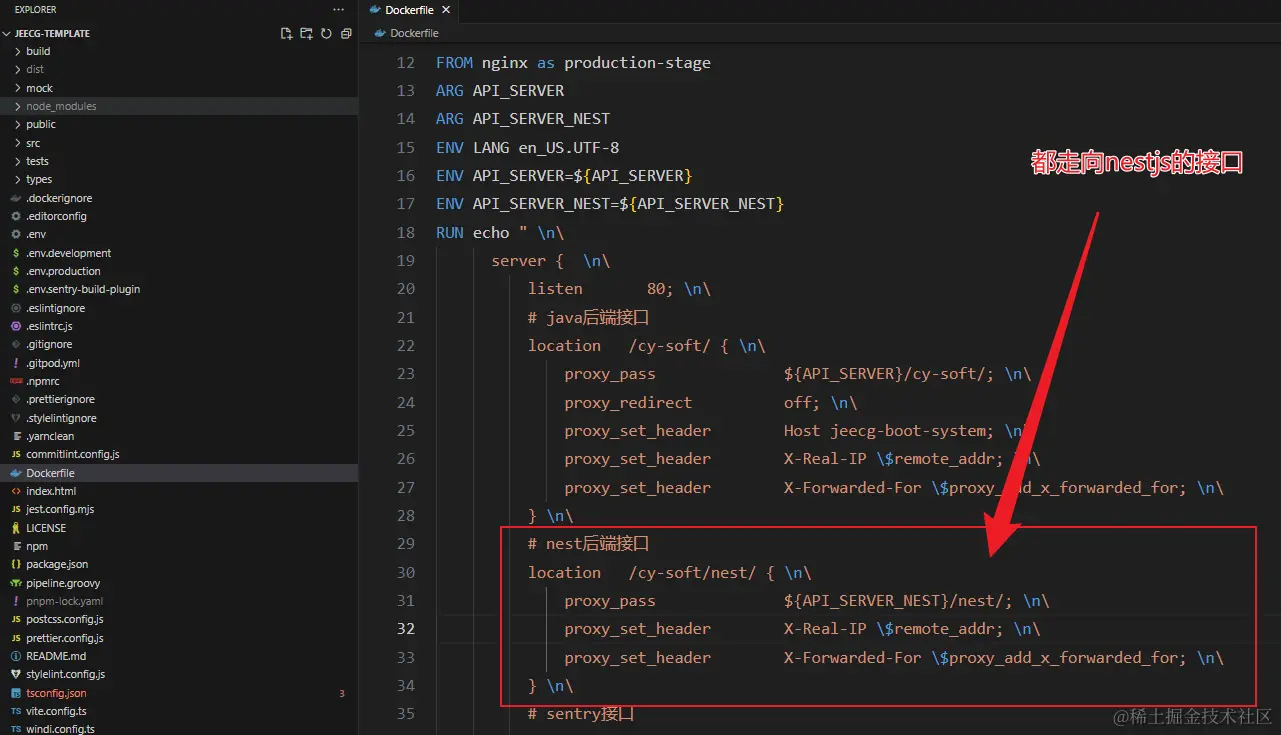The image size is (1281, 735).
Task: Click 'FROM nginx as production-stage' line
Action: point(573,62)
